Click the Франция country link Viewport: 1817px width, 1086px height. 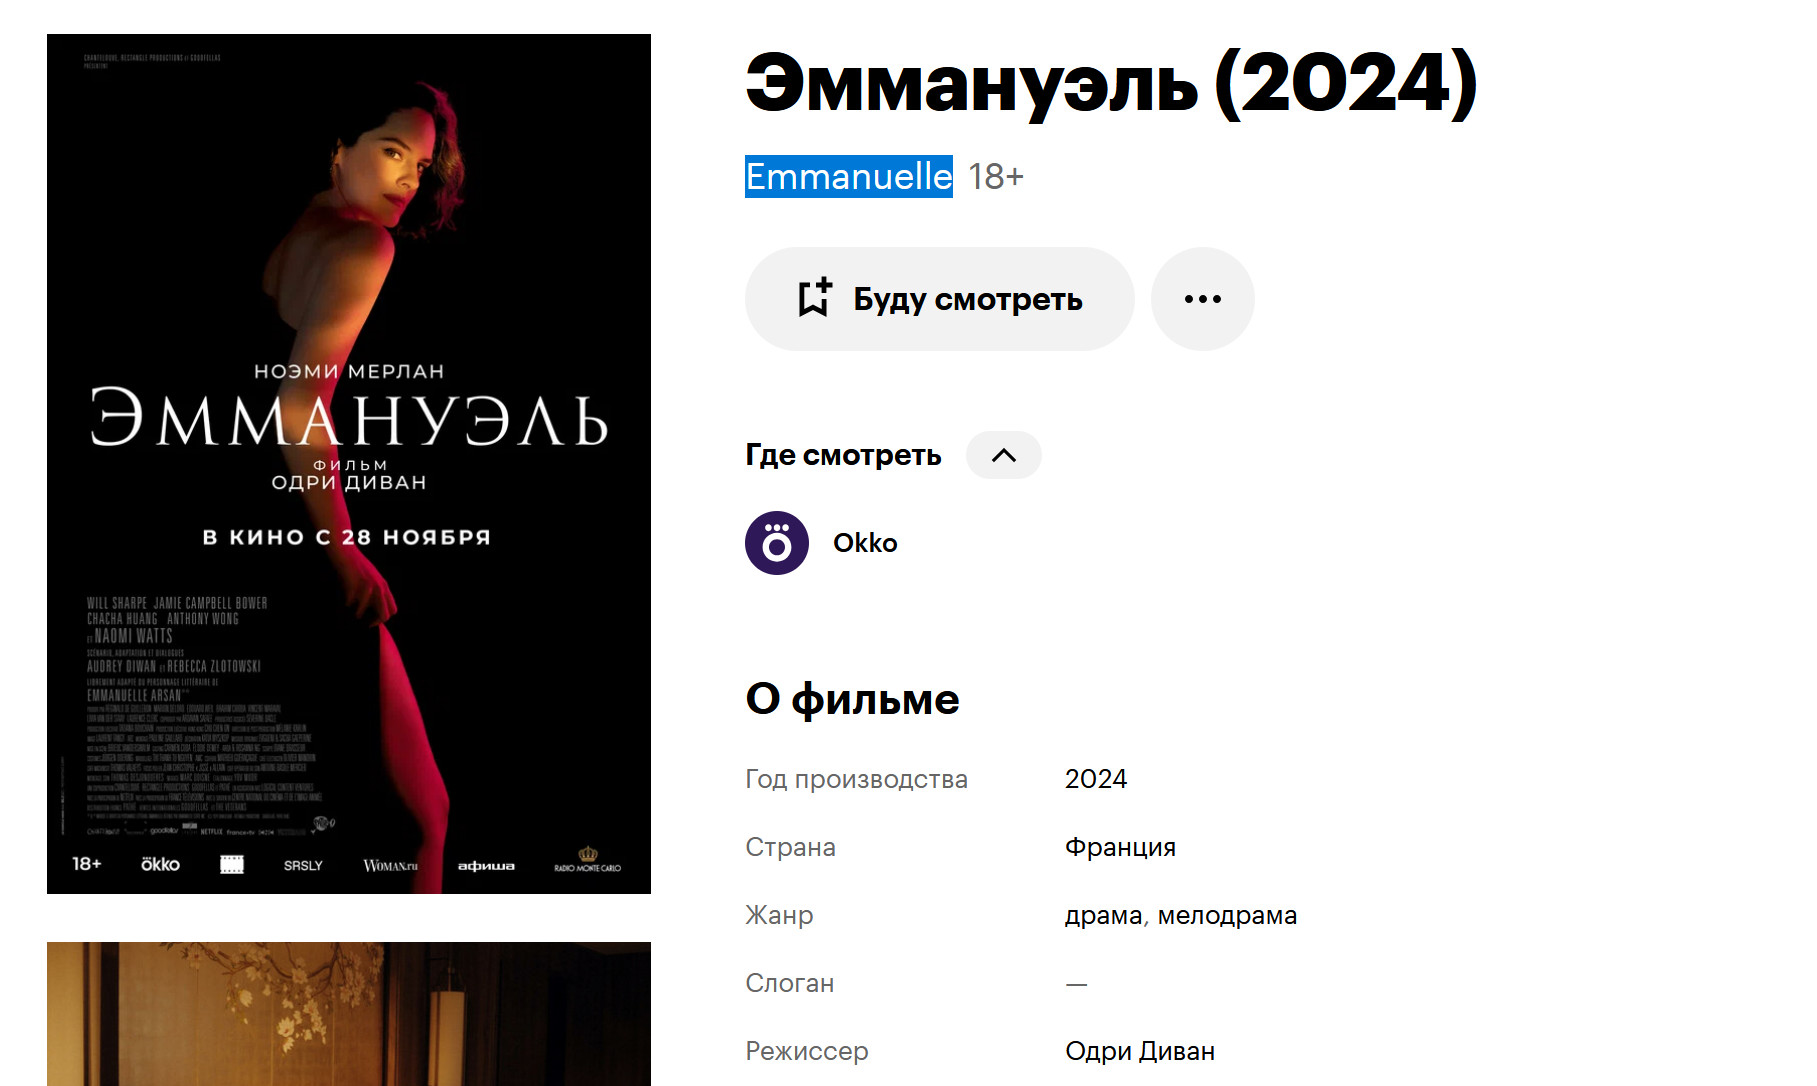coord(1120,847)
